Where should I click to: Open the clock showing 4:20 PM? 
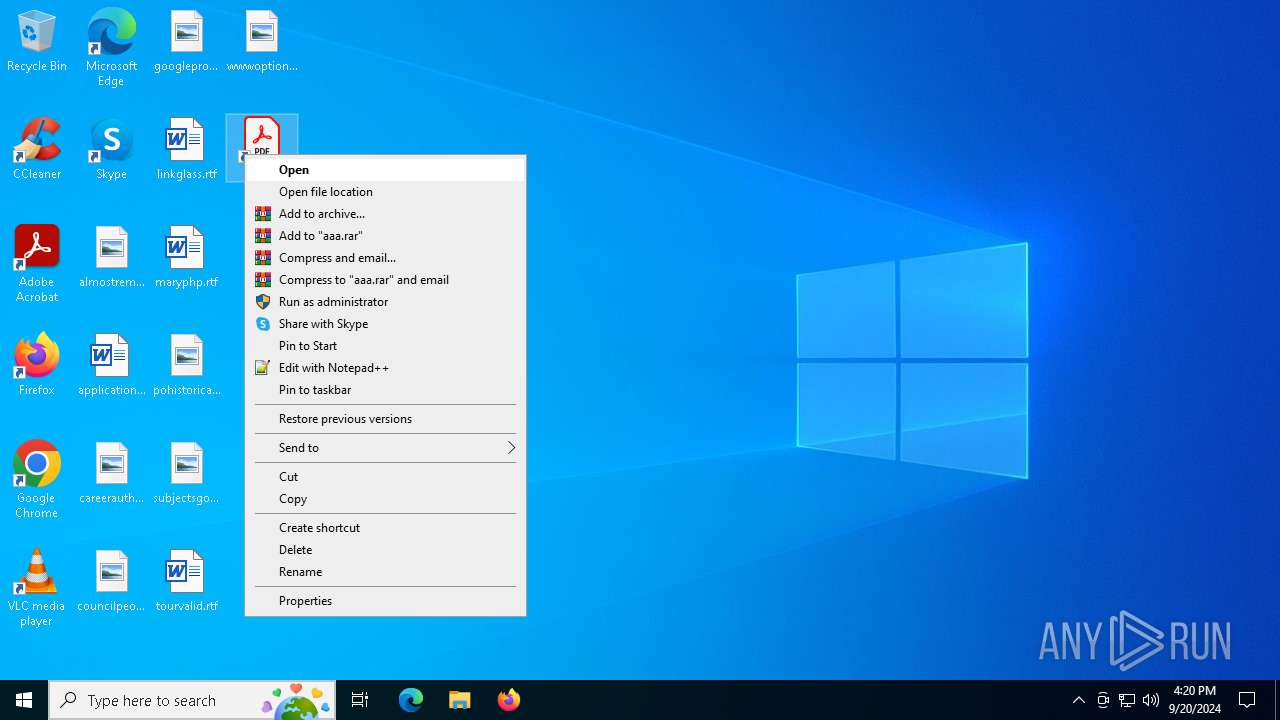[1194, 700]
